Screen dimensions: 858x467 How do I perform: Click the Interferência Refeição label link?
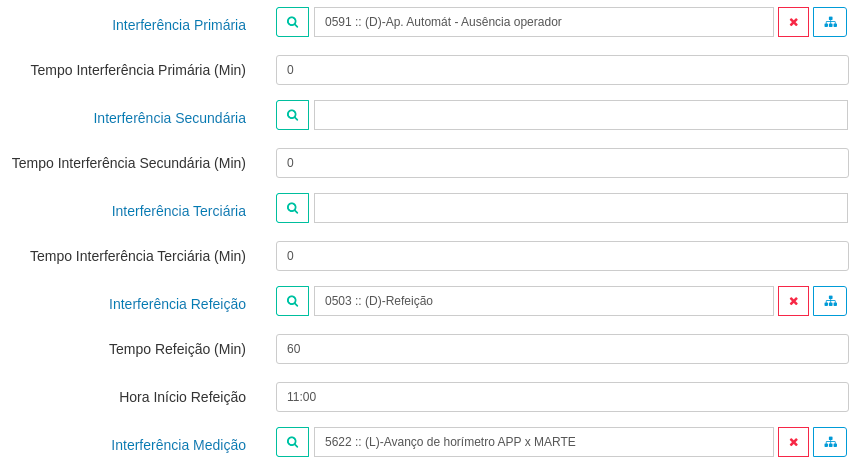point(177,304)
